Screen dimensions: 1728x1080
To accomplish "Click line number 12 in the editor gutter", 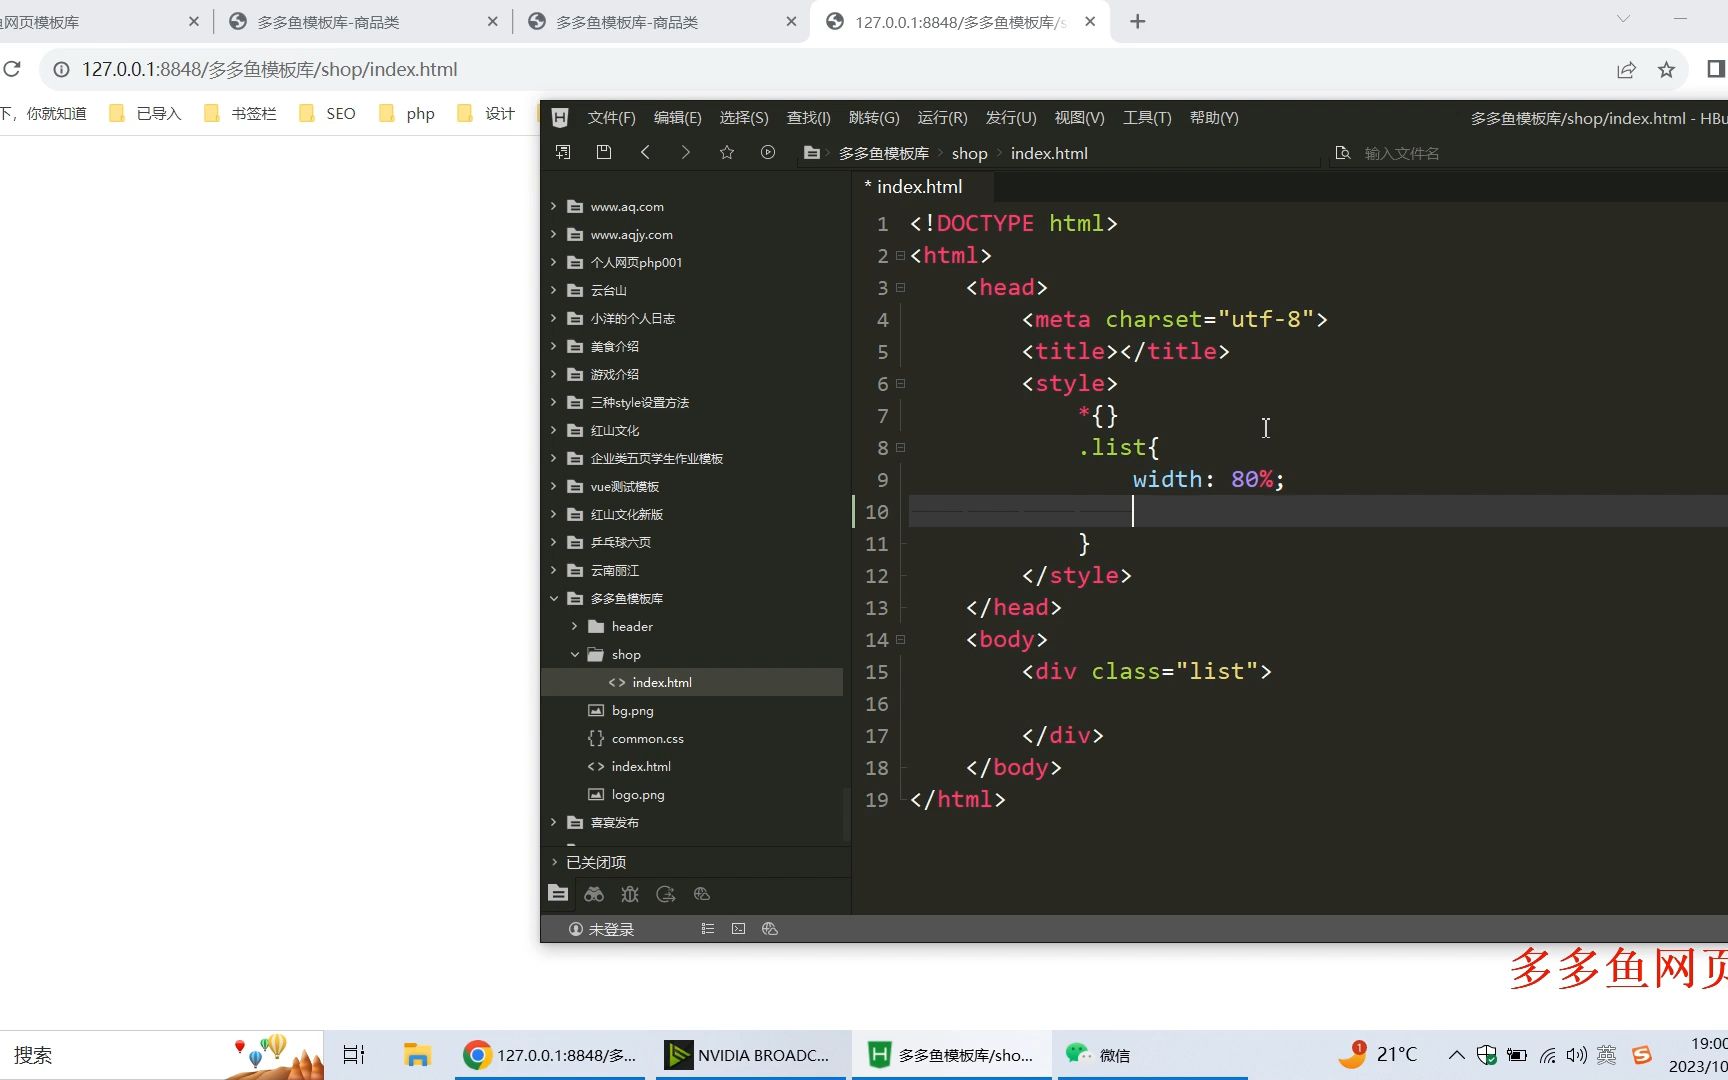I will (x=876, y=576).
